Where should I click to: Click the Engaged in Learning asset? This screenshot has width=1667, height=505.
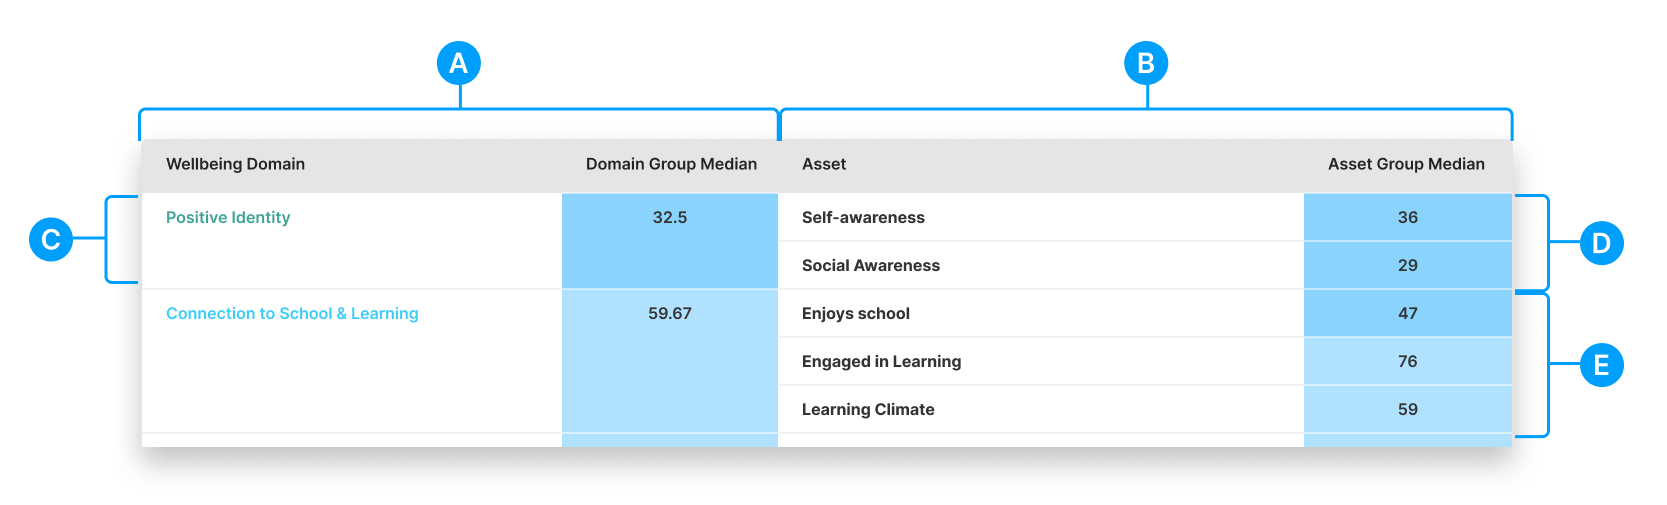click(881, 361)
